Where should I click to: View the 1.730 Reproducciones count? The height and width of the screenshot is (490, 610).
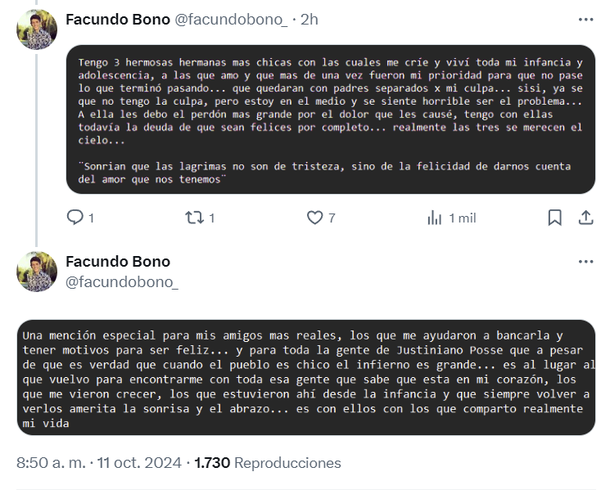pos(267,463)
